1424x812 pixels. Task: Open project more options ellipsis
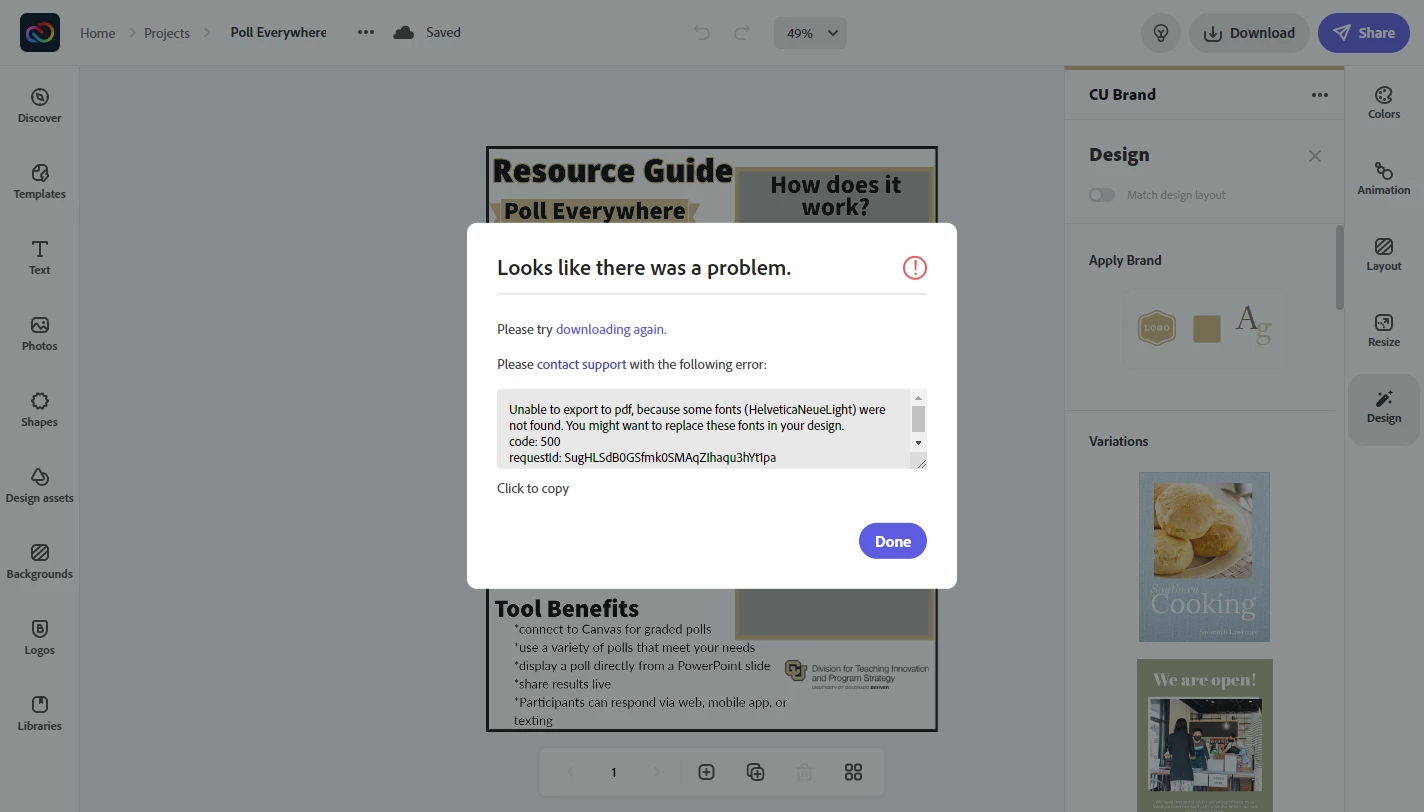pyautogui.click(x=366, y=33)
